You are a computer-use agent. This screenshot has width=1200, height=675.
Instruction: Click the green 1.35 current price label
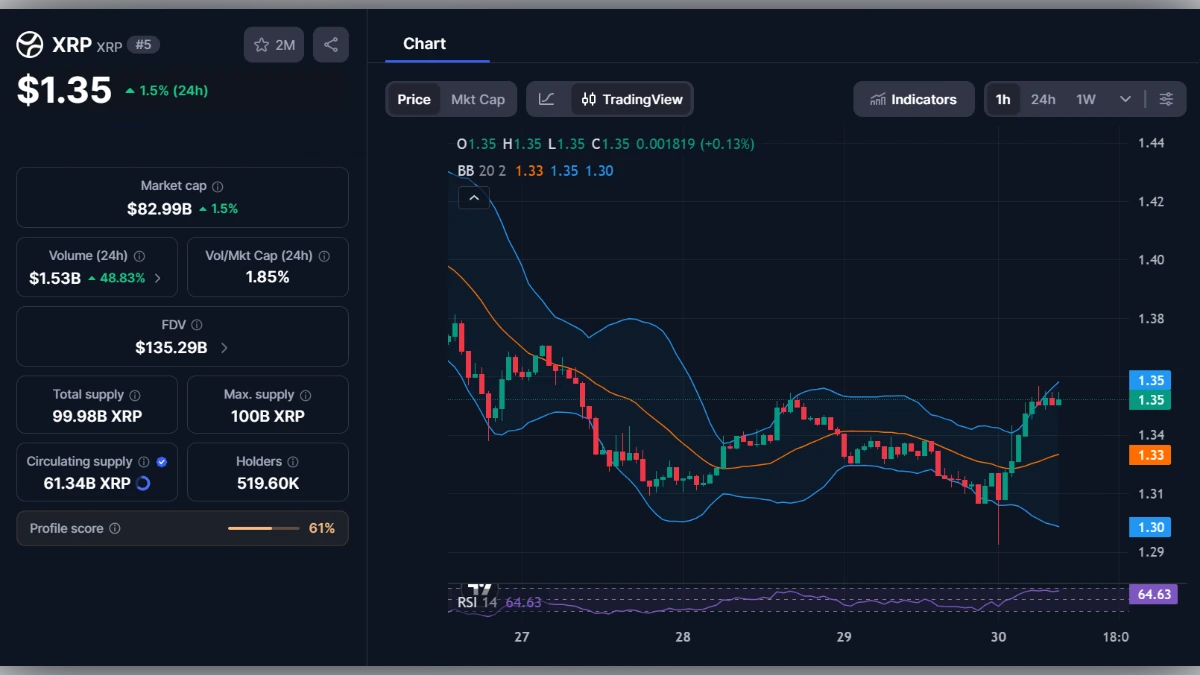pos(1150,400)
